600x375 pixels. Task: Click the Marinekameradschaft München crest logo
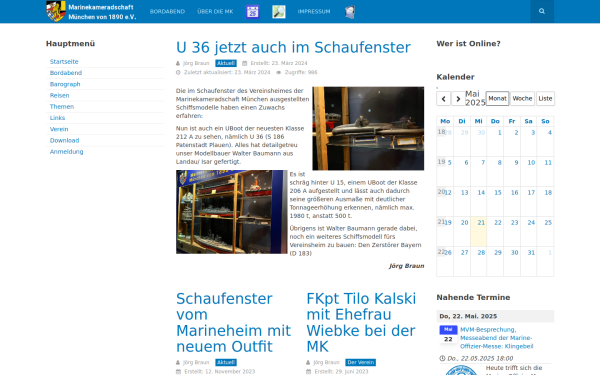pos(56,11)
